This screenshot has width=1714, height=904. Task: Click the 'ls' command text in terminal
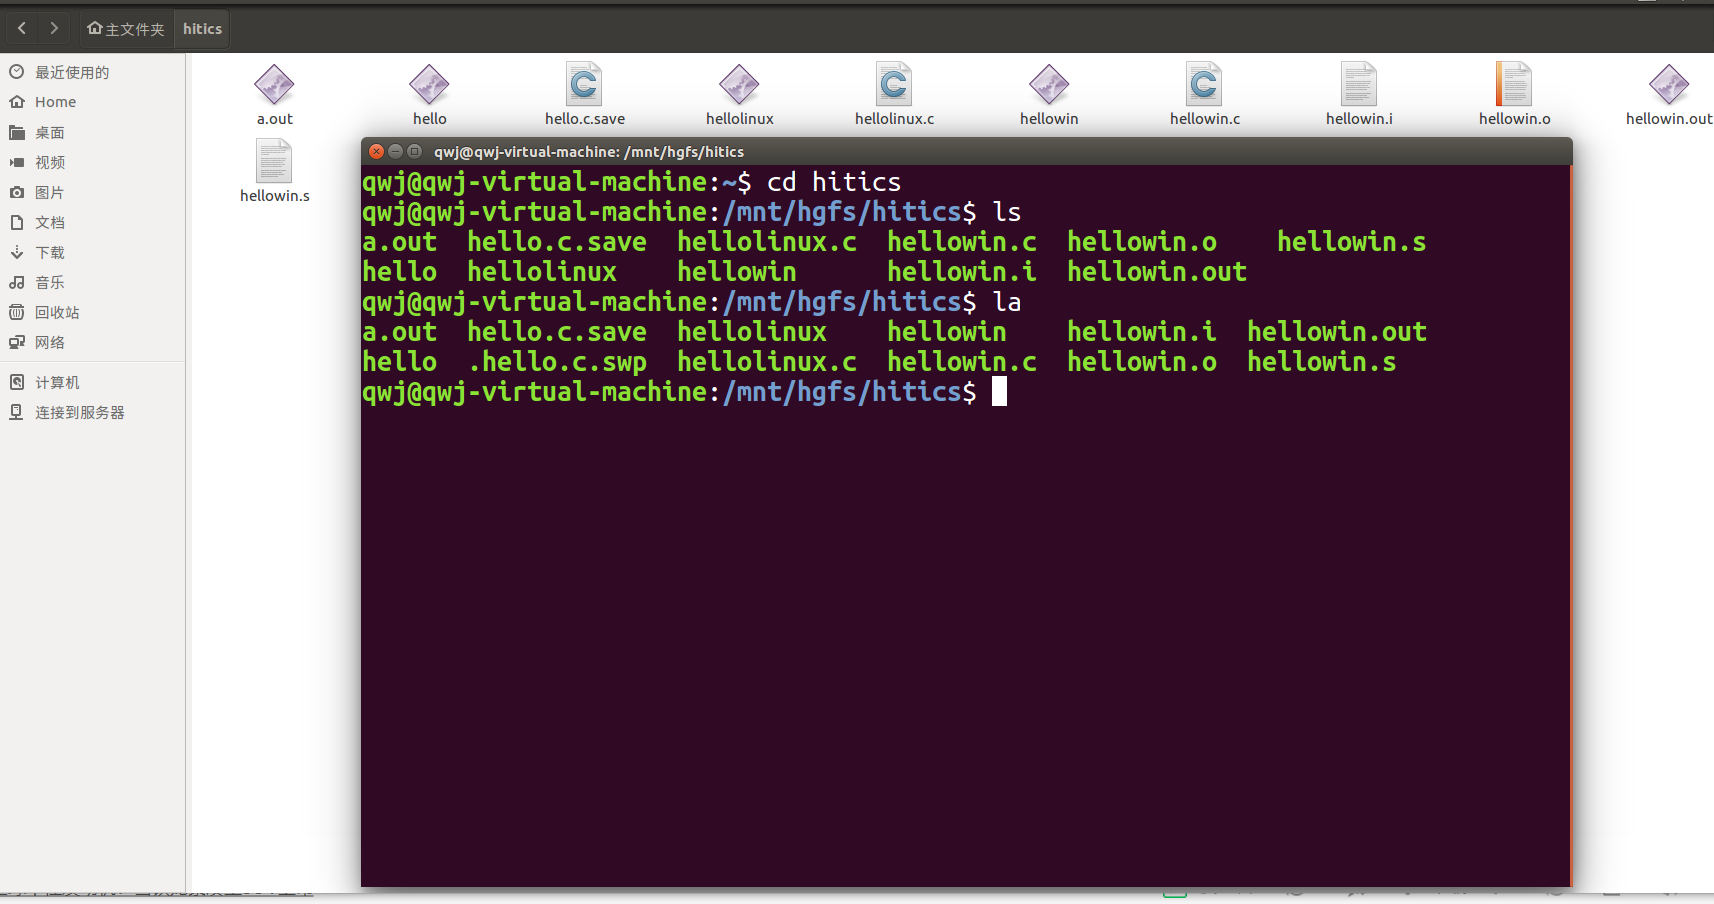(1007, 211)
